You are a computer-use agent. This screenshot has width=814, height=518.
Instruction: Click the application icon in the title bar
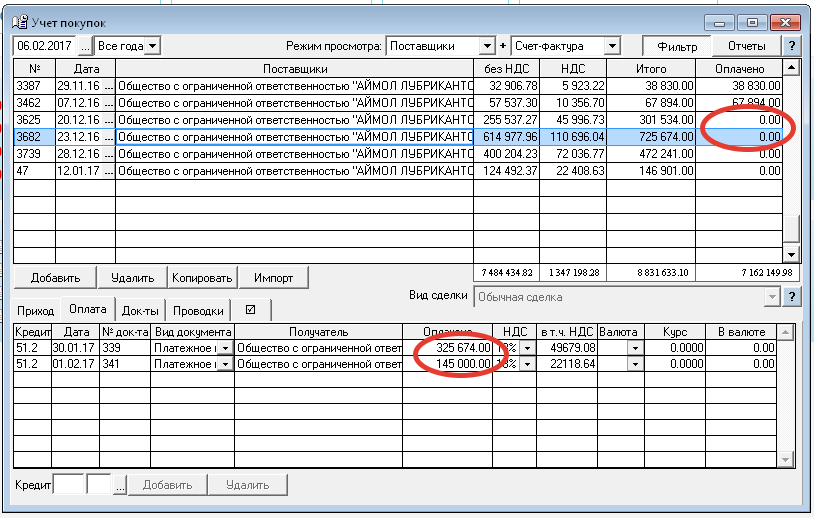pos(19,22)
